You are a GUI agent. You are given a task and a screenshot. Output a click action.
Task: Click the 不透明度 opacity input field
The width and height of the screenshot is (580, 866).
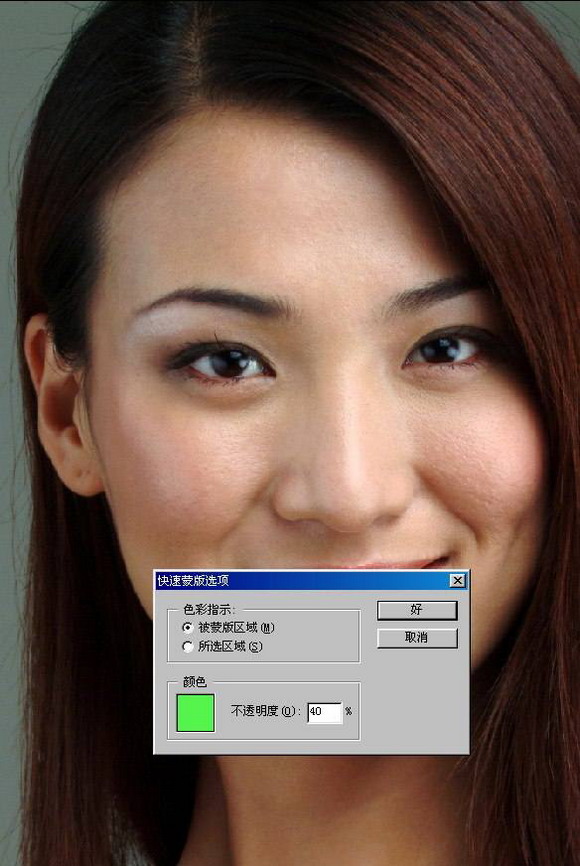click(x=325, y=712)
